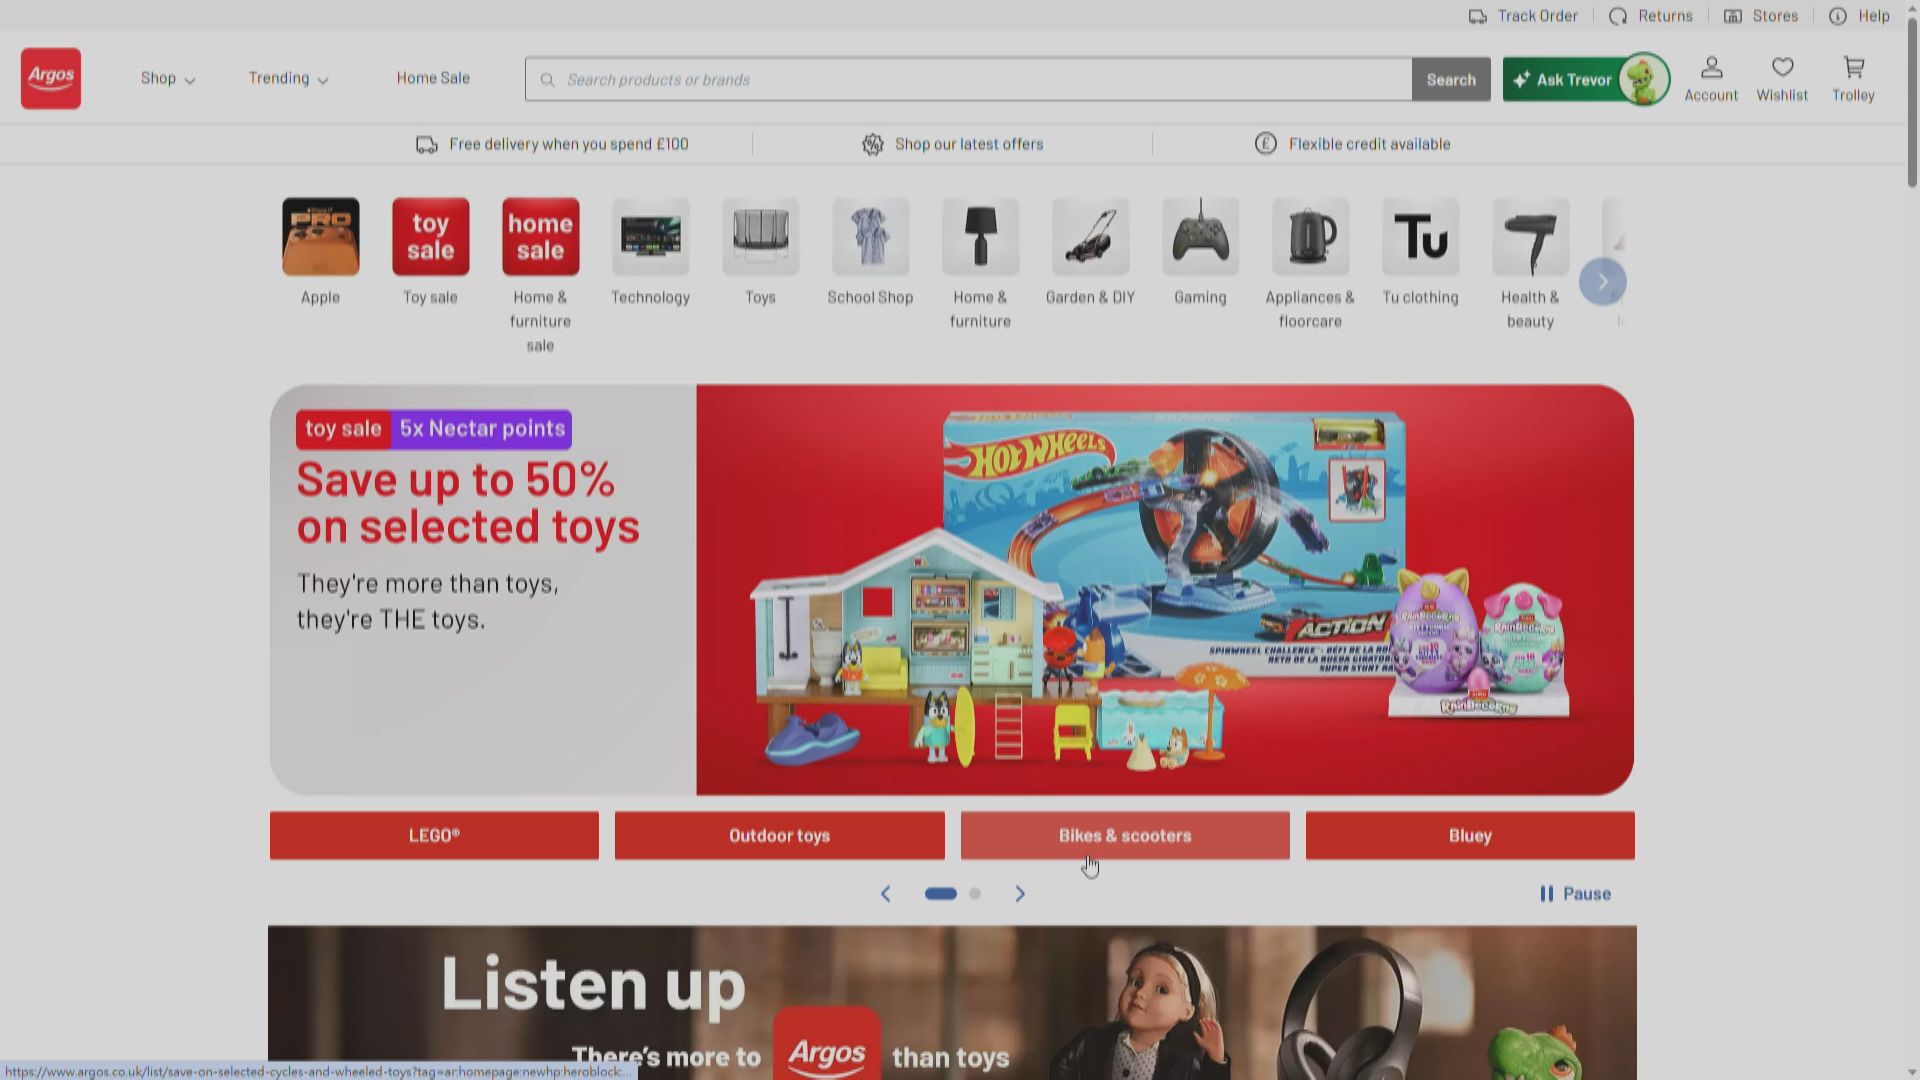Open the Trolley cart icon
The image size is (1920, 1080).
click(x=1853, y=68)
